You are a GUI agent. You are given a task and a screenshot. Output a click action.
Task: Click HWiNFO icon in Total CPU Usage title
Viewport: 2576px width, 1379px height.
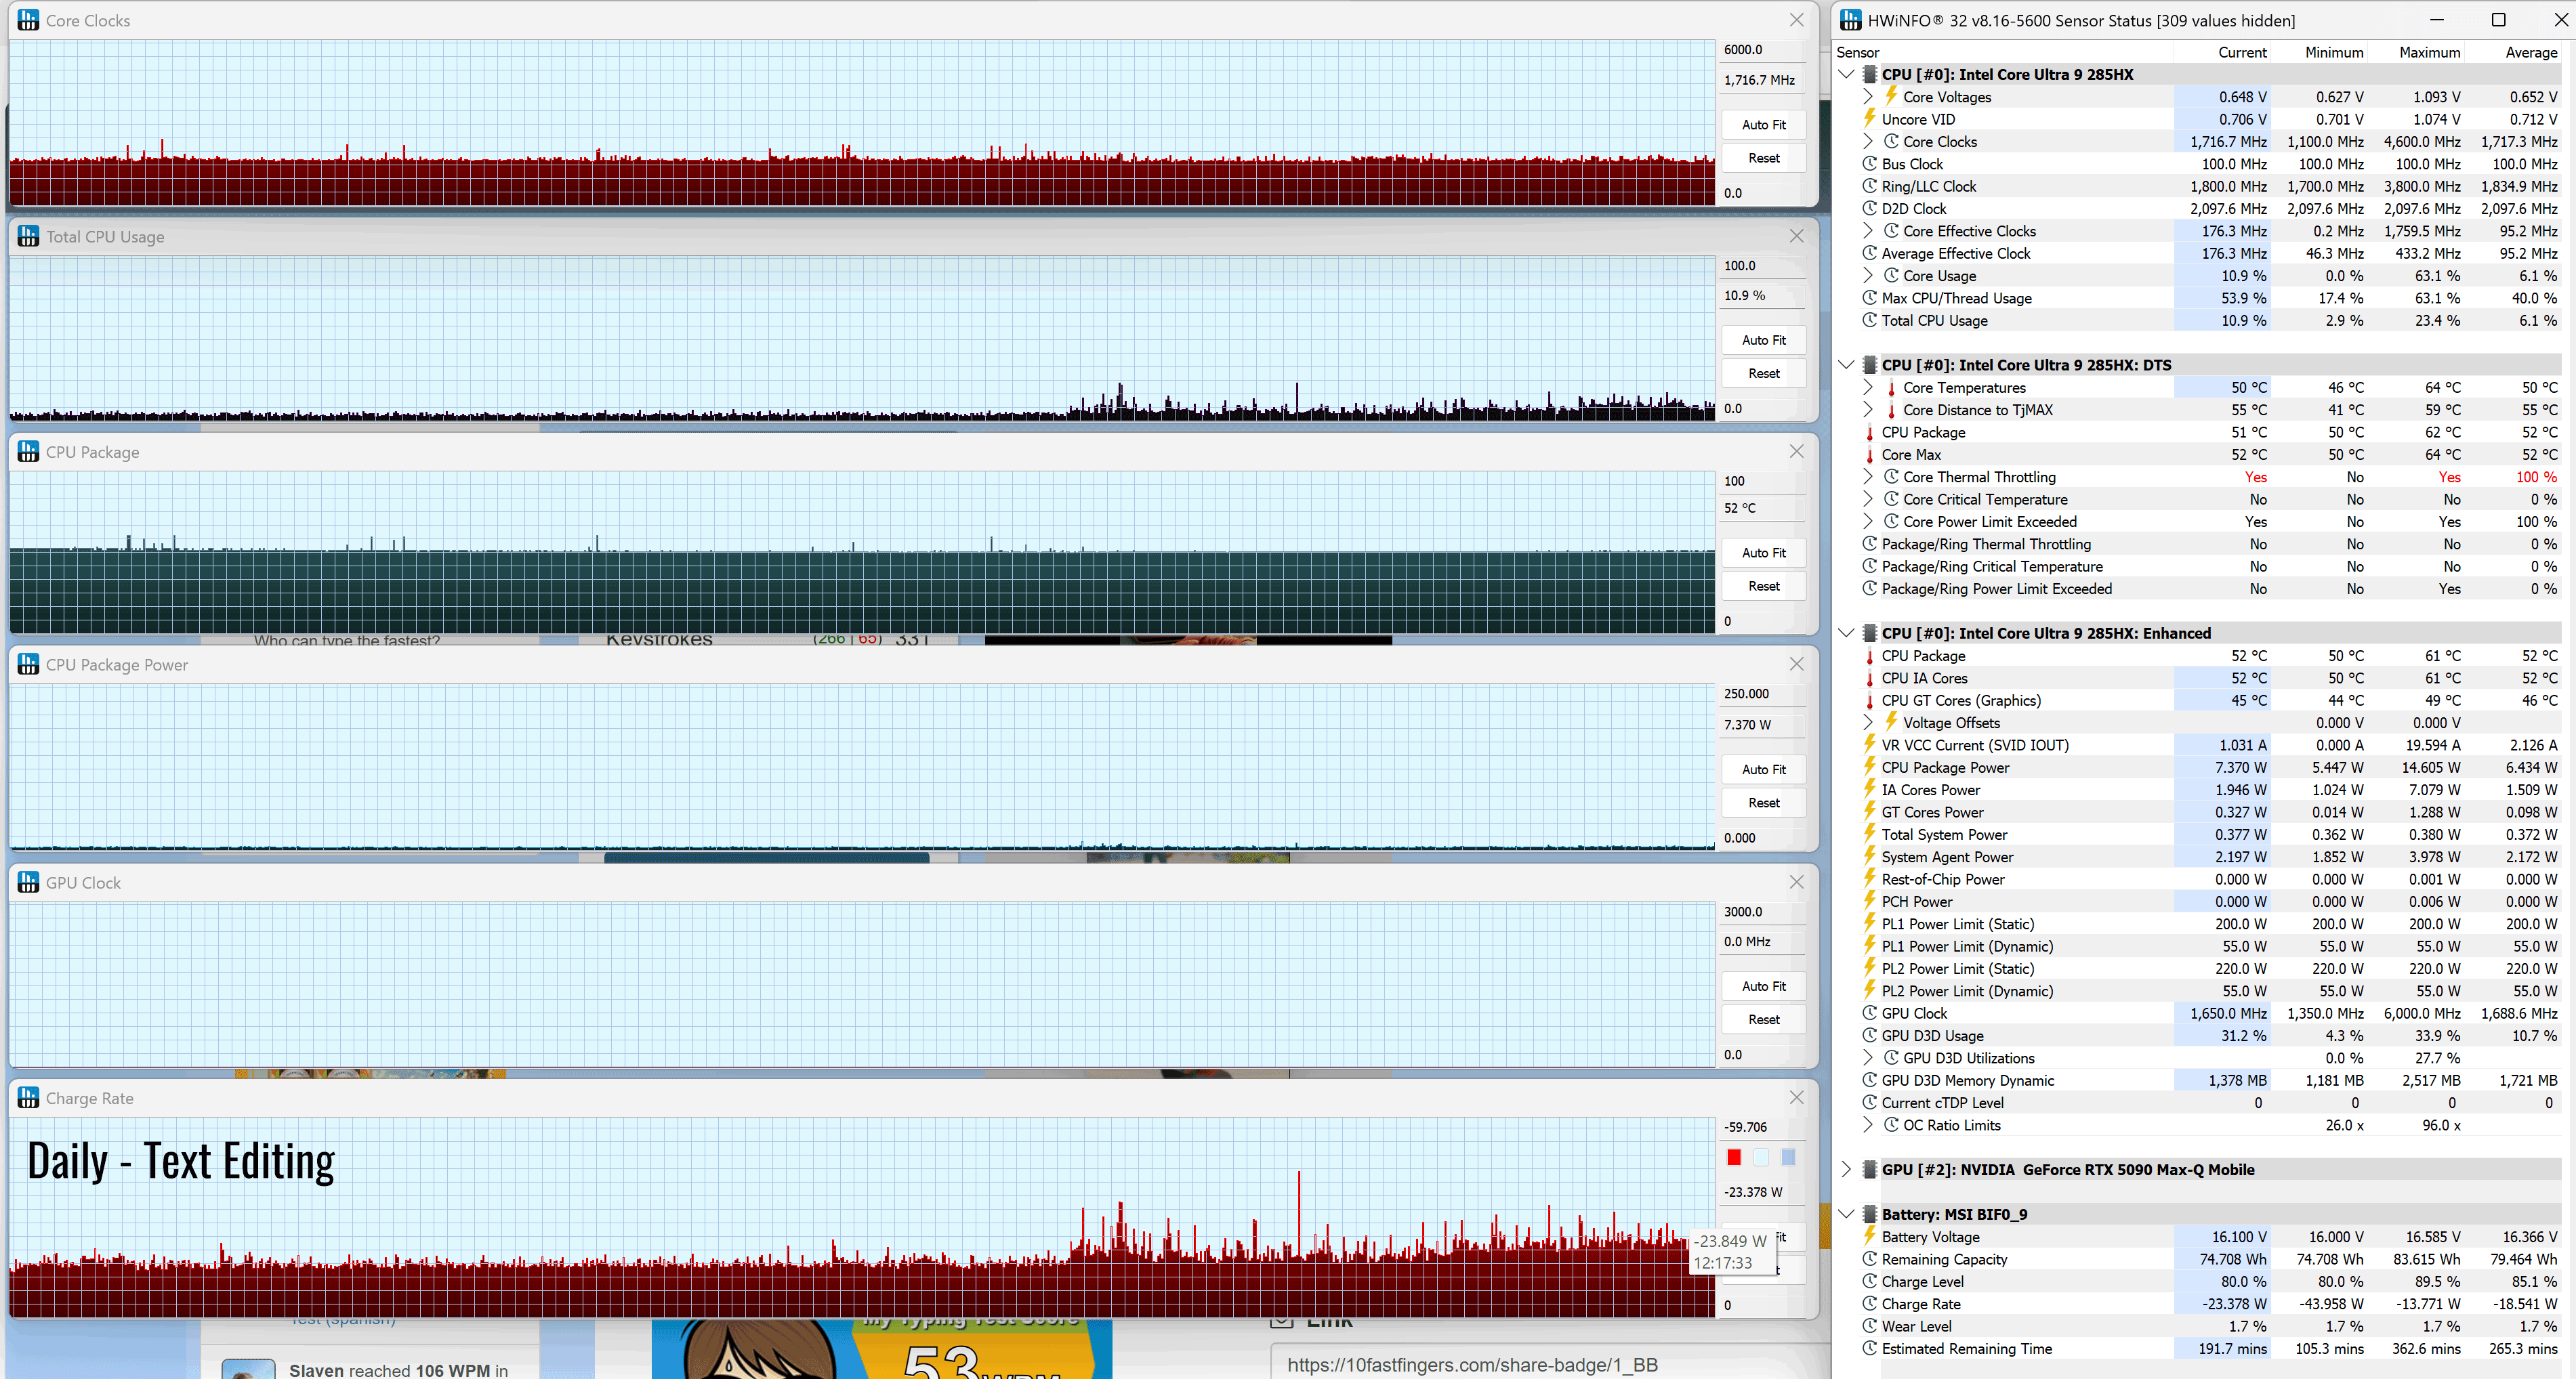(28, 236)
